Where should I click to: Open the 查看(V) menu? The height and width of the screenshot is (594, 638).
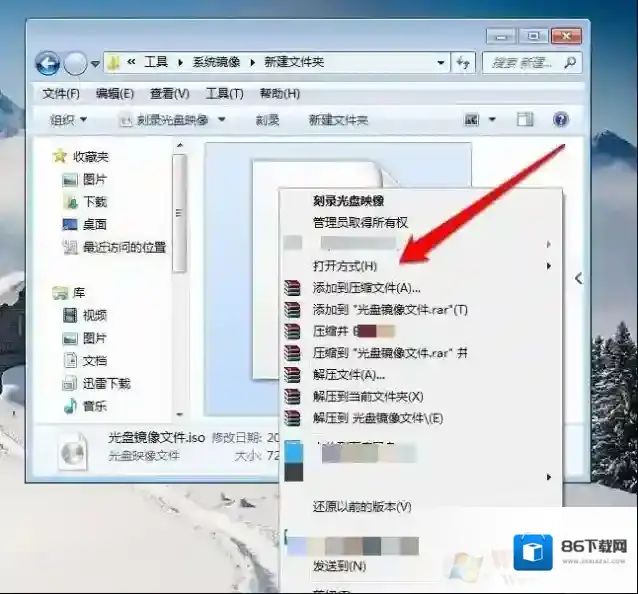coord(170,94)
